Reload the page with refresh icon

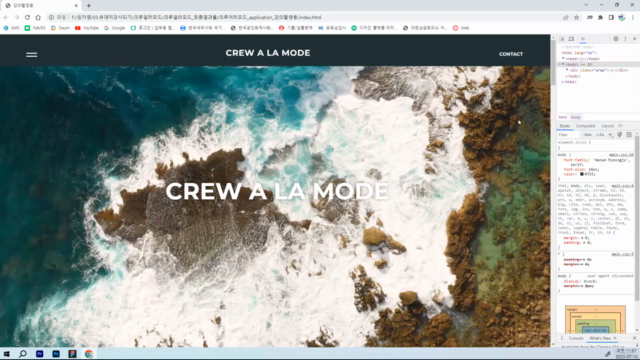[x=27, y=17]
